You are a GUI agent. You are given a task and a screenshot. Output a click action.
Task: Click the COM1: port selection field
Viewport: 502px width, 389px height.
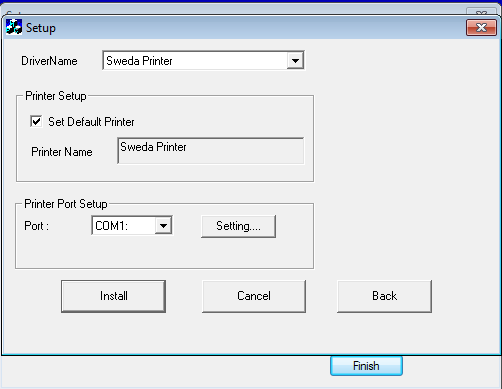(132, 226)
